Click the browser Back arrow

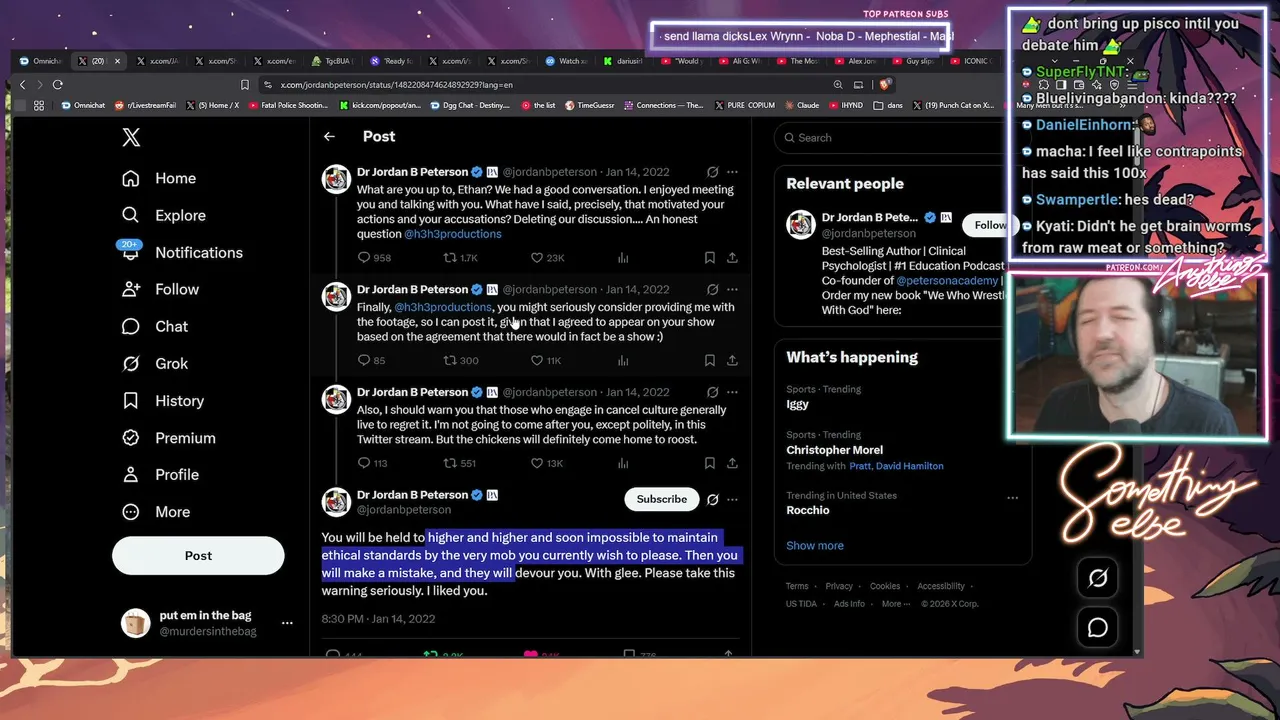pyautogui.click(x=22, y=85)
